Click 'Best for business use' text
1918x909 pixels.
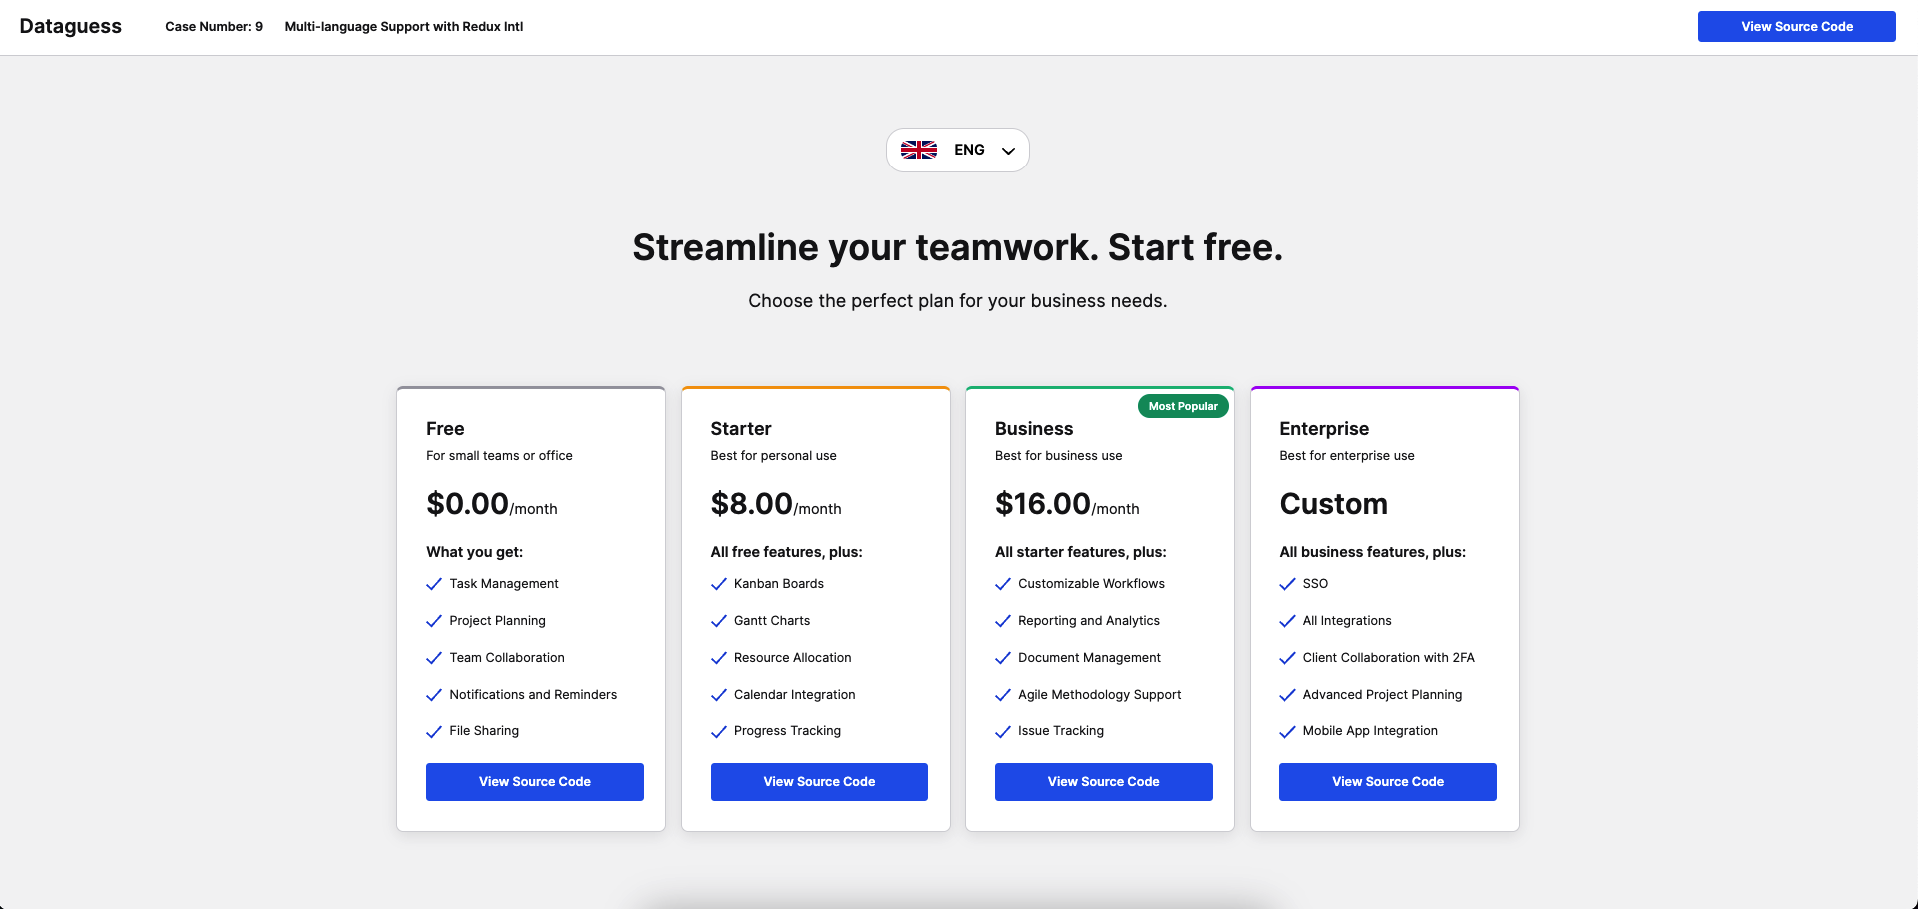pyautogui.click(x=1058, y=456)
